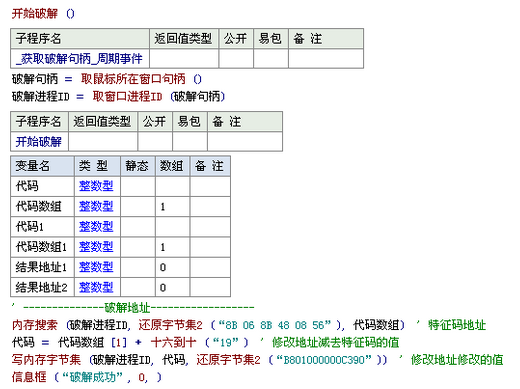Screen dimensions: 520x389
Task: Click array value 0 in 结果地址2 row
Action: (x=163, y=288)
